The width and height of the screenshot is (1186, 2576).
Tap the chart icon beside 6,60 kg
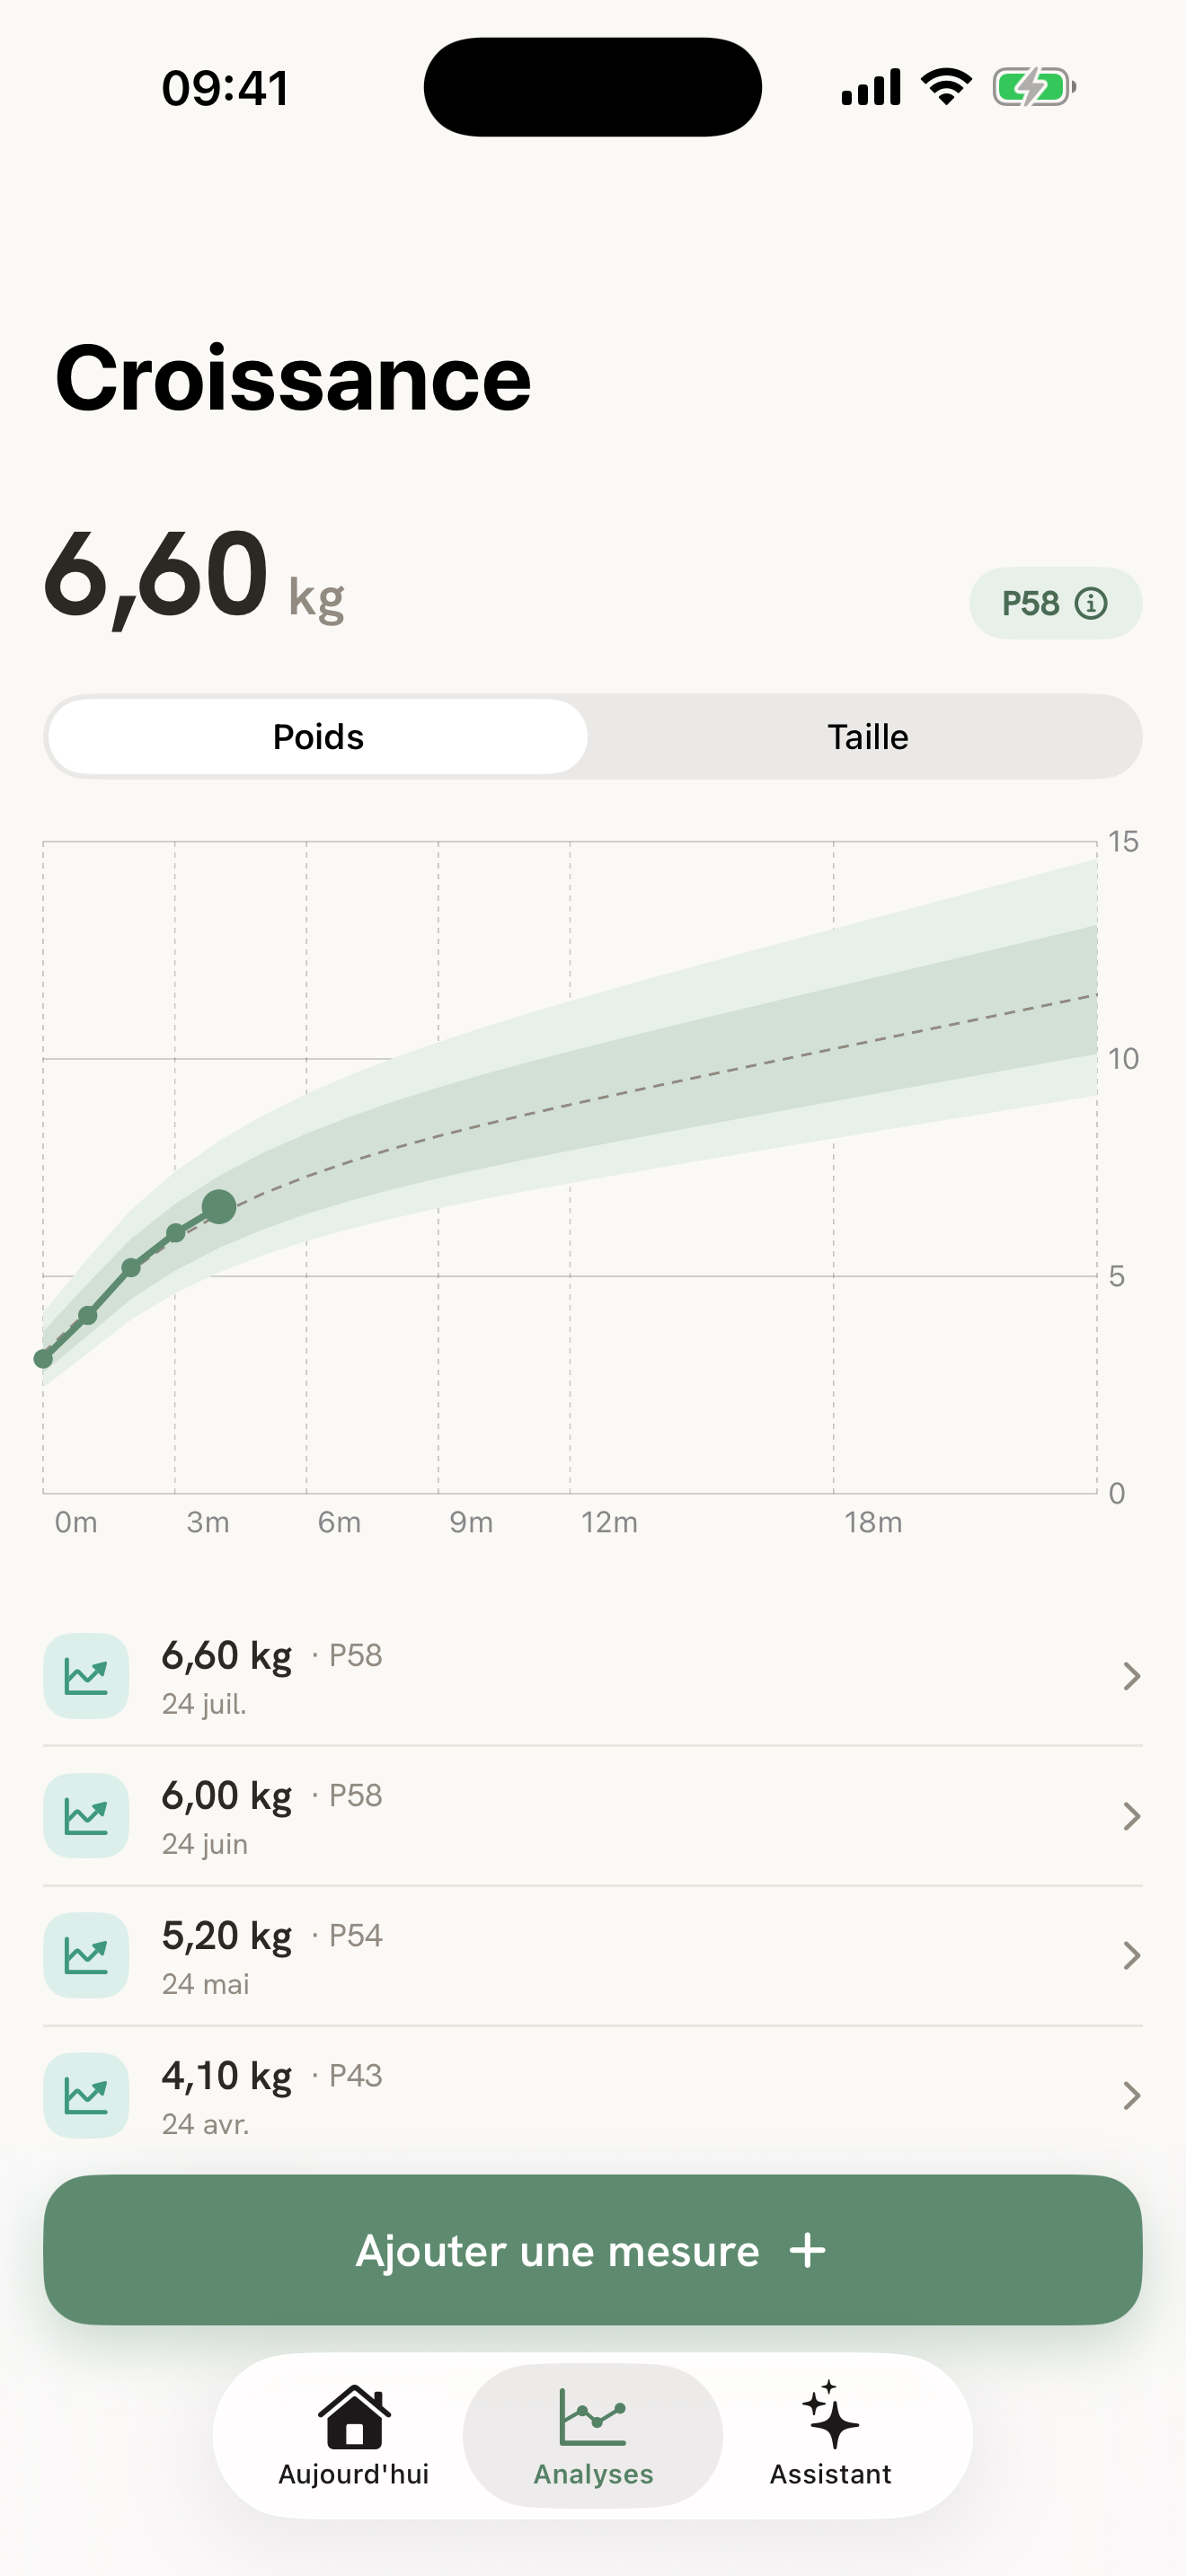click(x=86, y=1676)
